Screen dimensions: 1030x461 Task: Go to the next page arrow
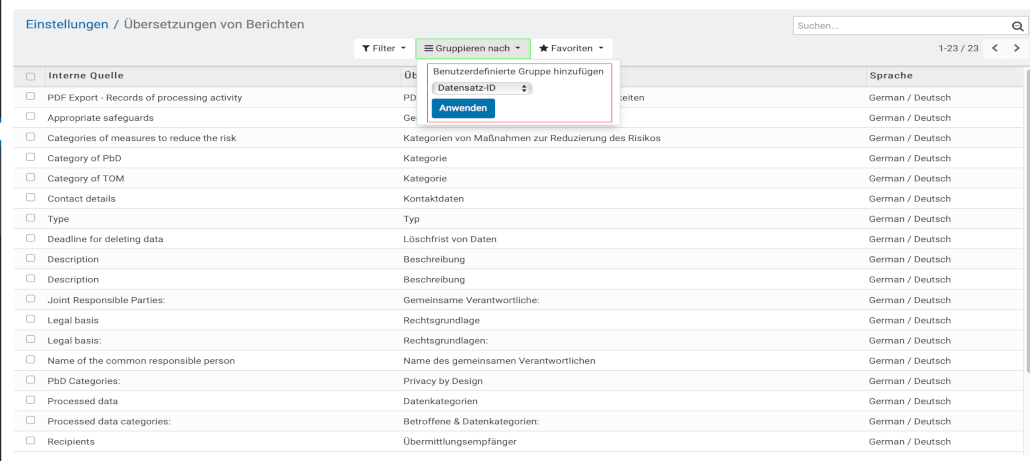click(1017, 48)
